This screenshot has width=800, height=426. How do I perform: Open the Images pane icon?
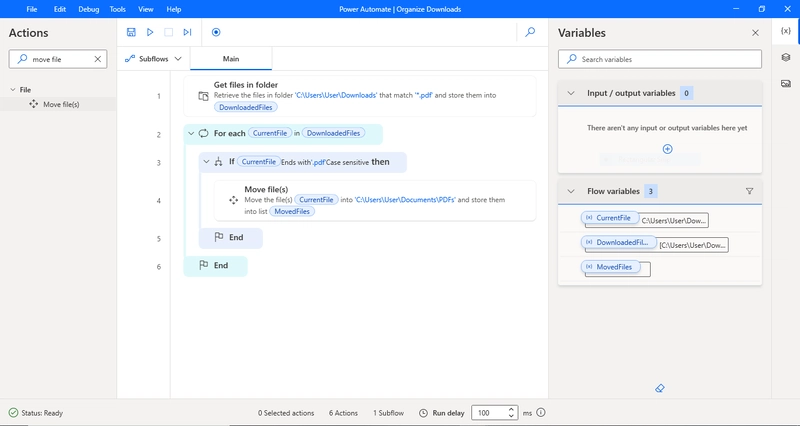click(x=786, y=83)
